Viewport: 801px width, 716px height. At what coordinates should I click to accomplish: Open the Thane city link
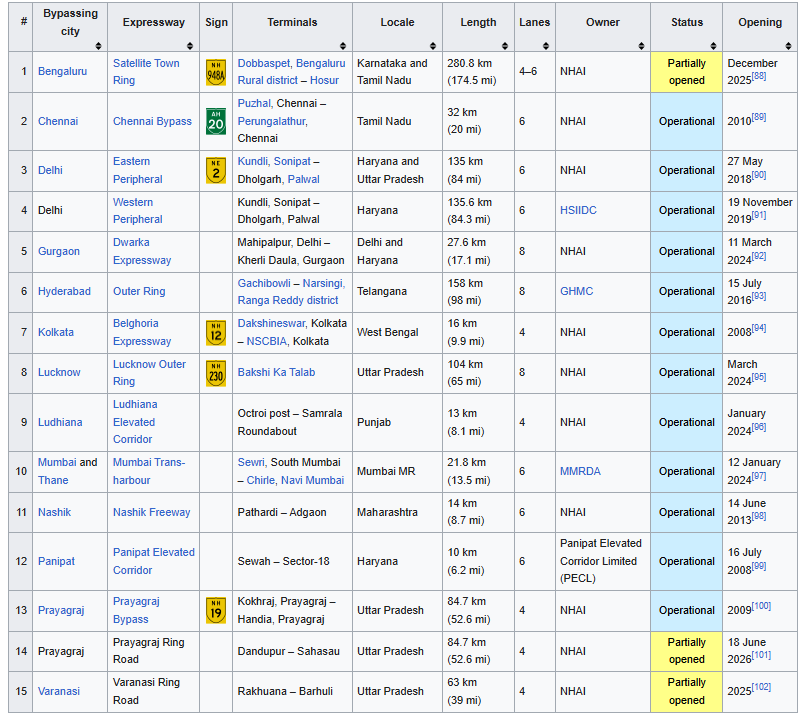(53, 481)
